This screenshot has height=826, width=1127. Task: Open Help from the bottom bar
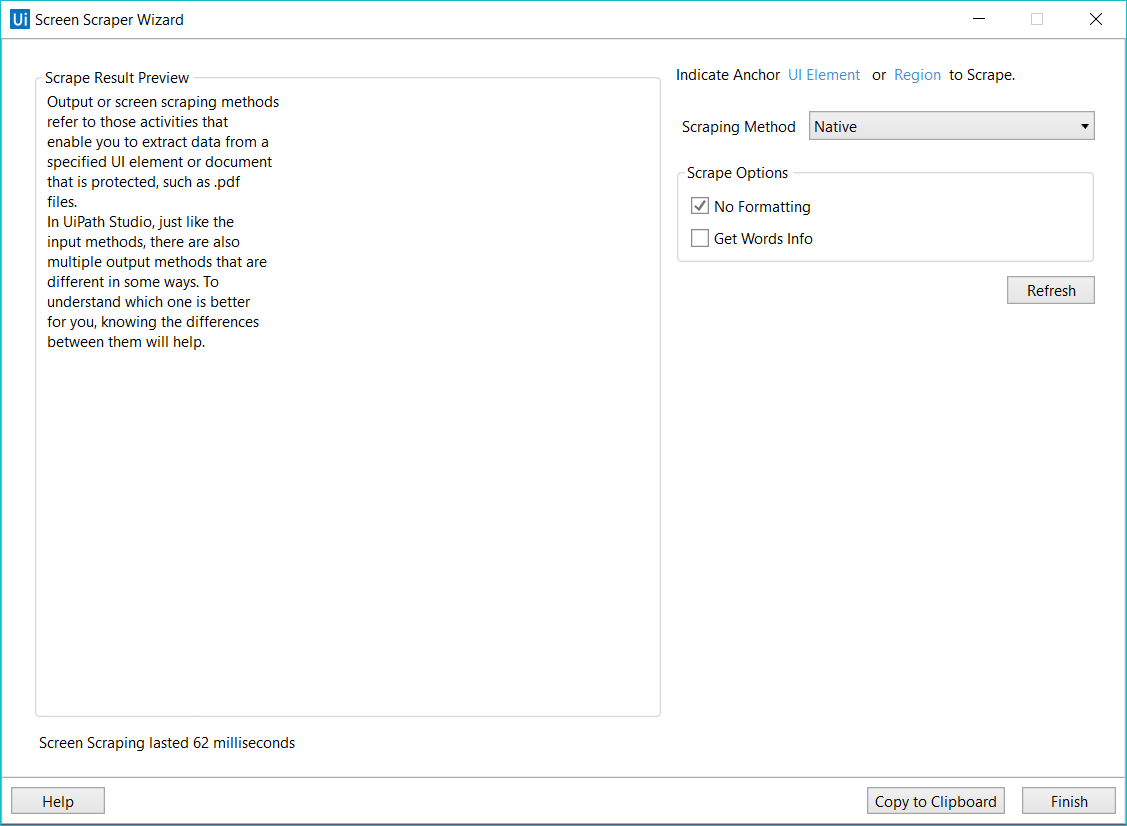[x=58, y=801]
